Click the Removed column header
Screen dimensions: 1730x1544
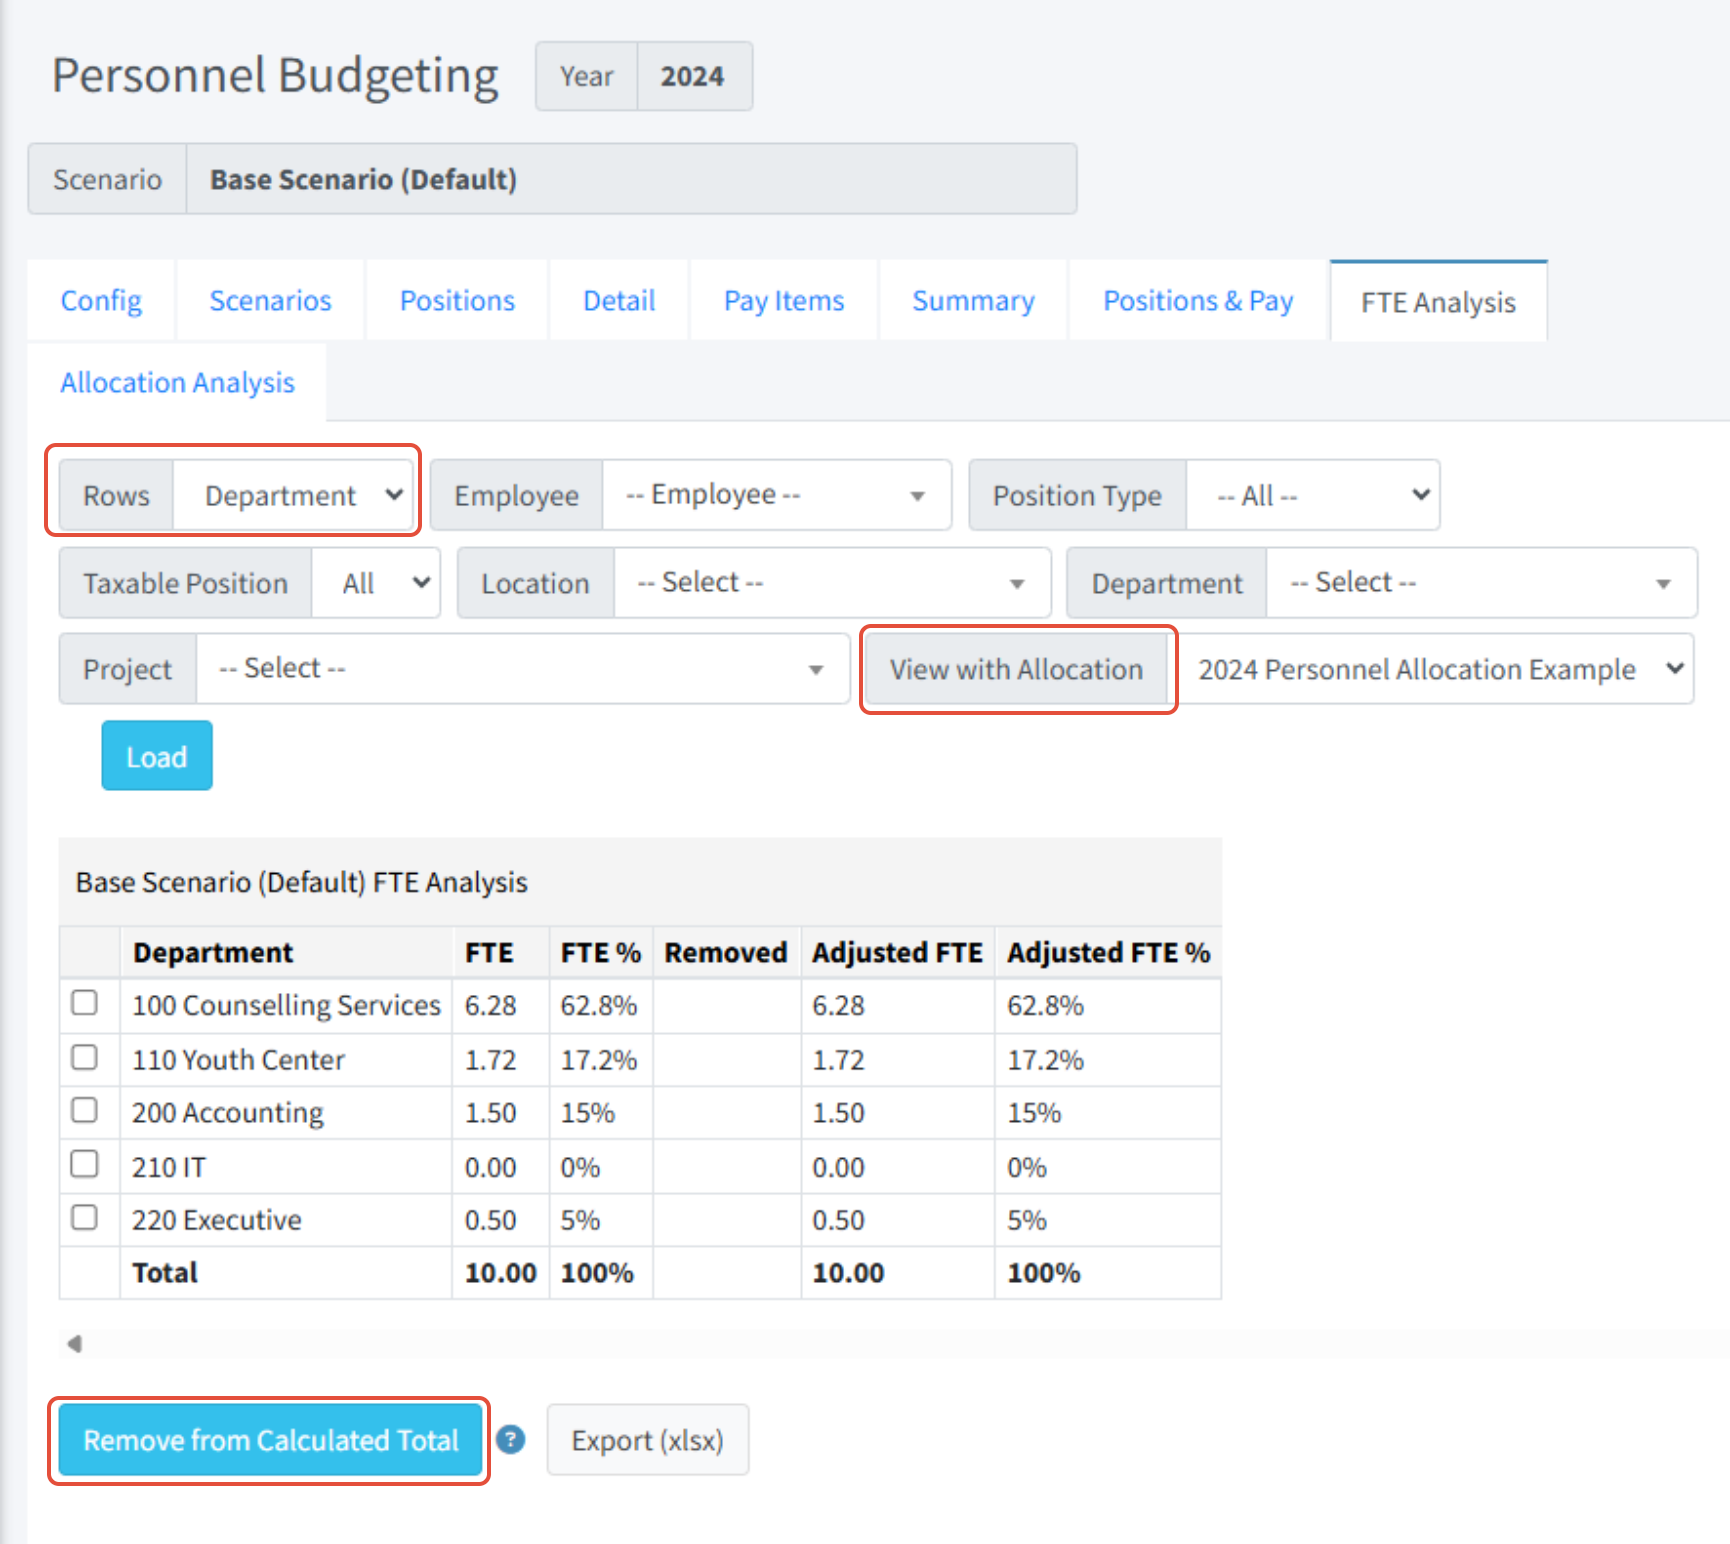726,952
